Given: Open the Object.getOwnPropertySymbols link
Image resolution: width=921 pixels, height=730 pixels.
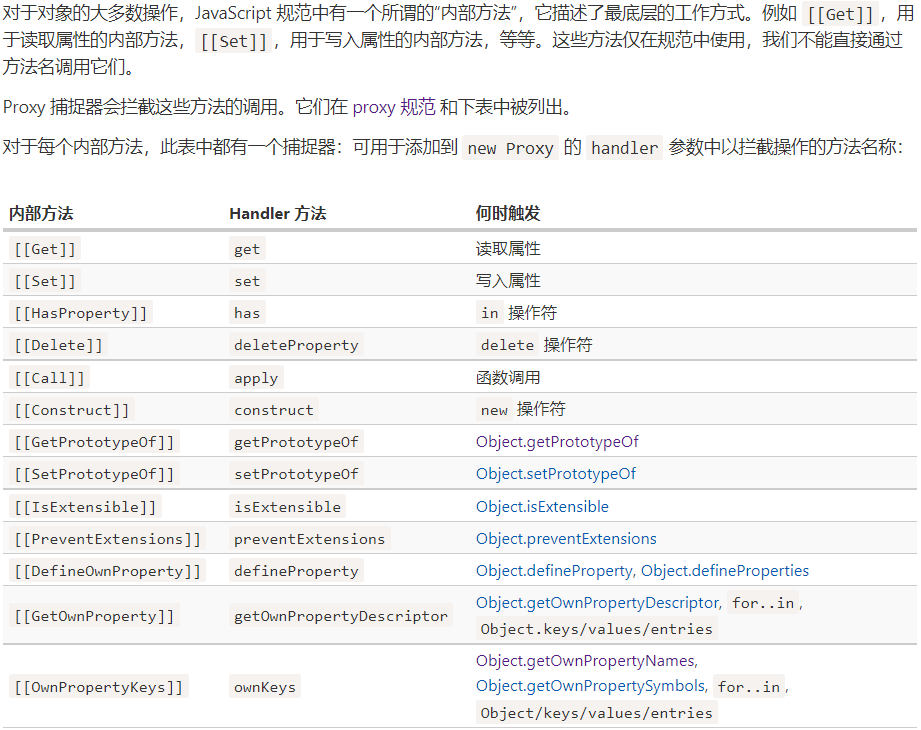Looking at the screenshot, I should tap(592, 686).
